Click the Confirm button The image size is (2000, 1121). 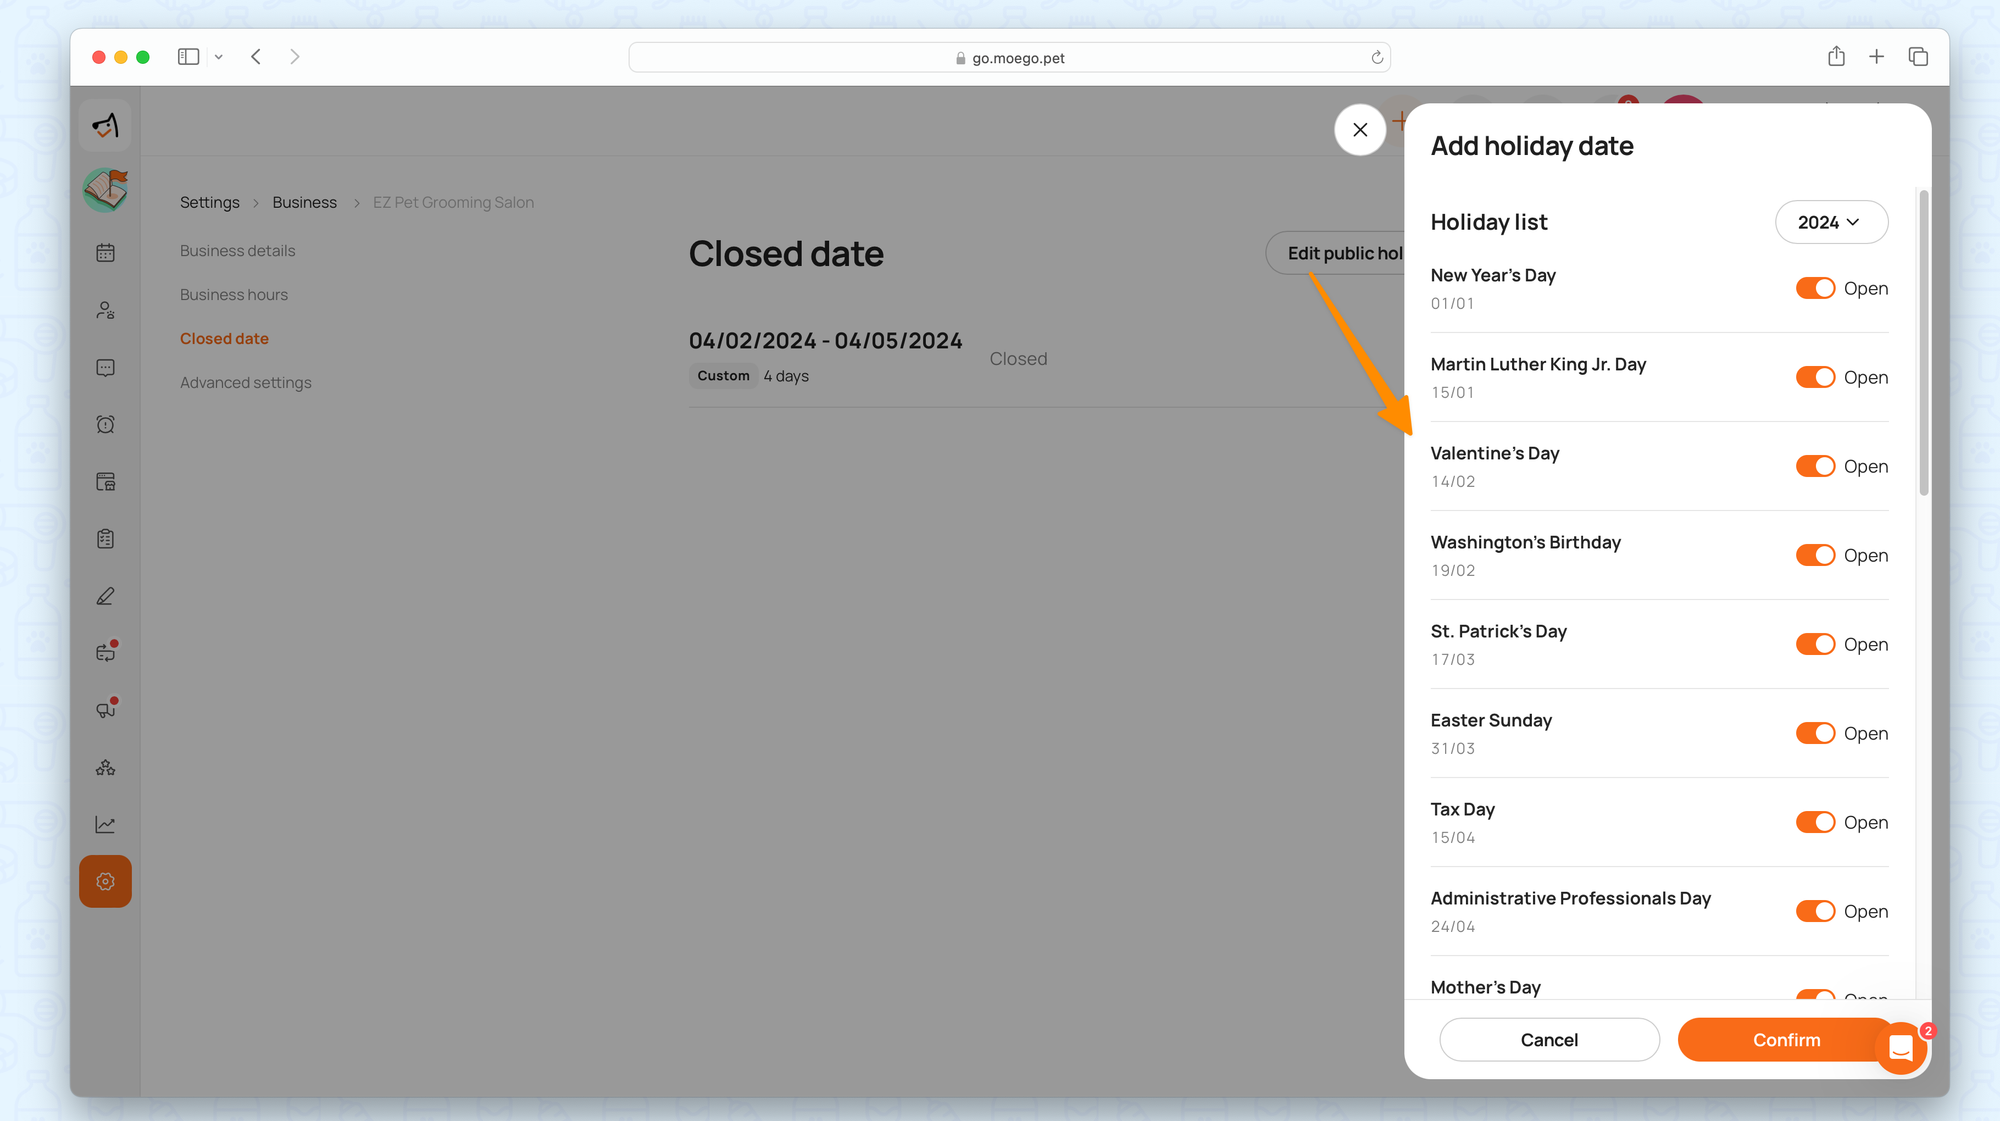[1786, 1040]
